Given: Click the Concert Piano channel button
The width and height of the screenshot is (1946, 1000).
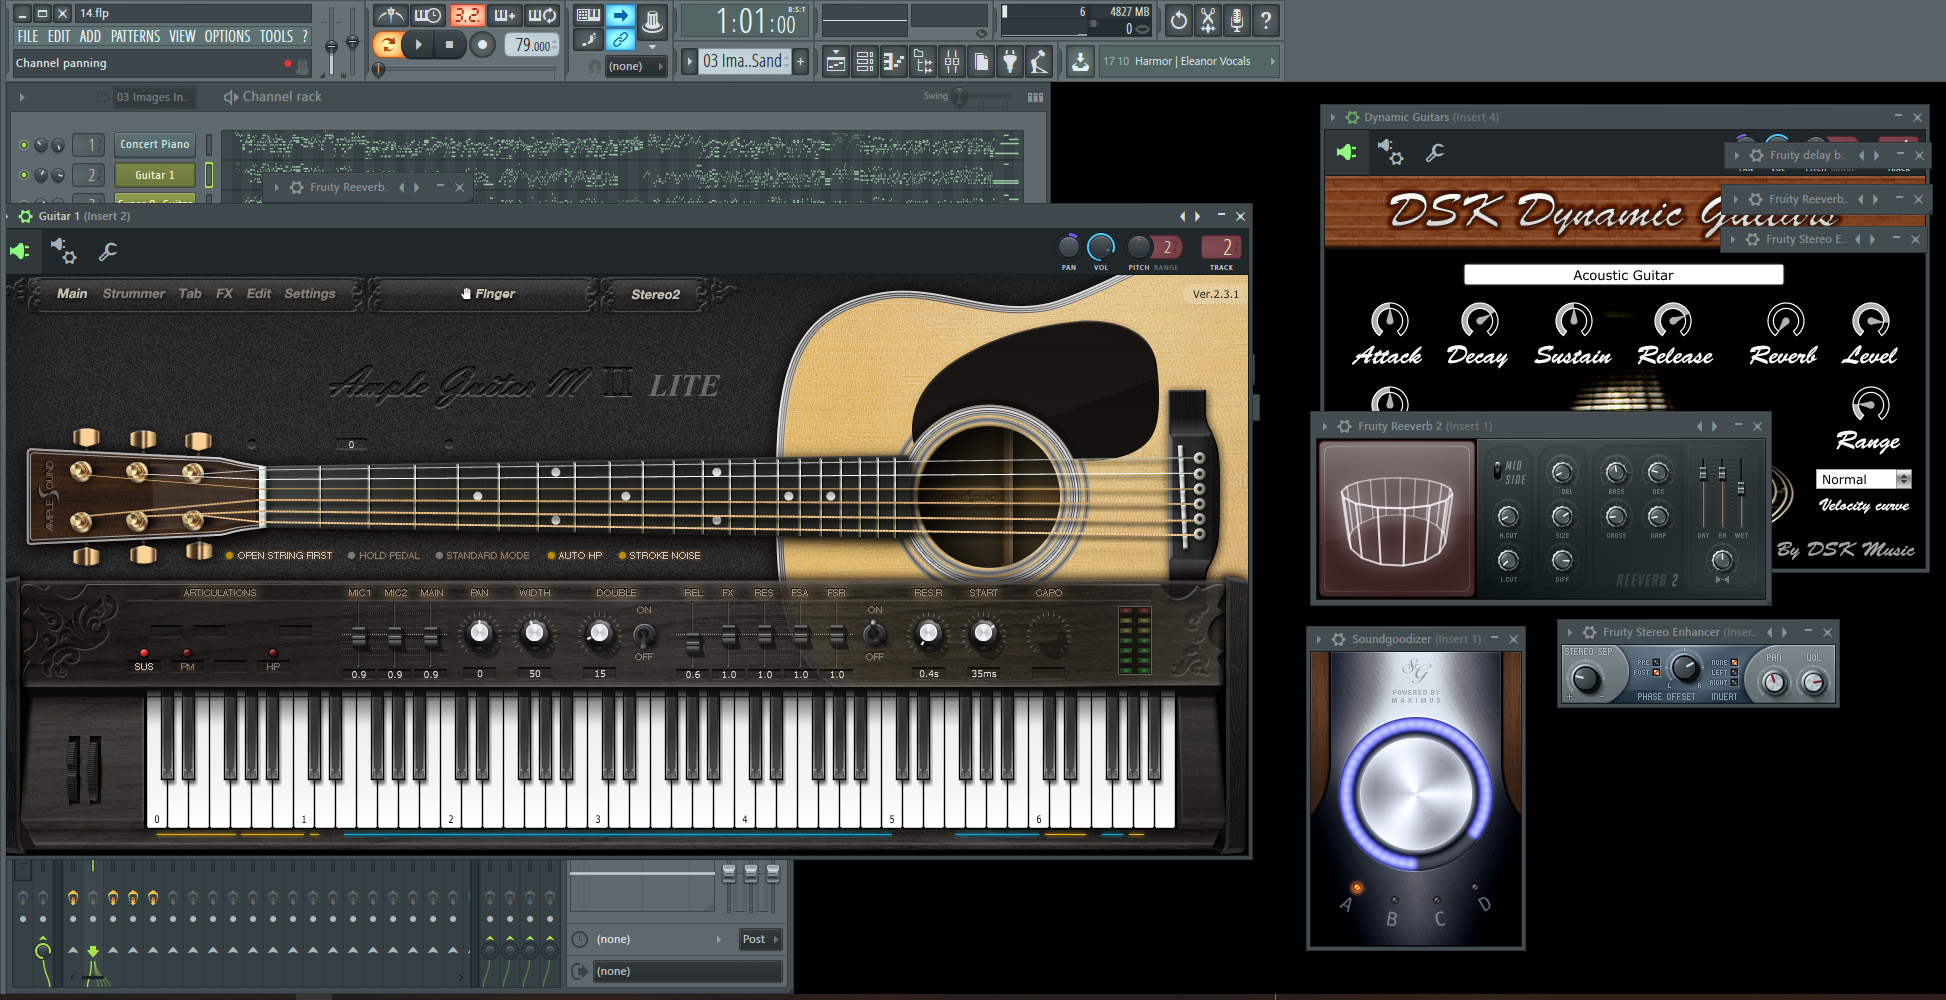Looking at the screenshot, I should point(154,145).
